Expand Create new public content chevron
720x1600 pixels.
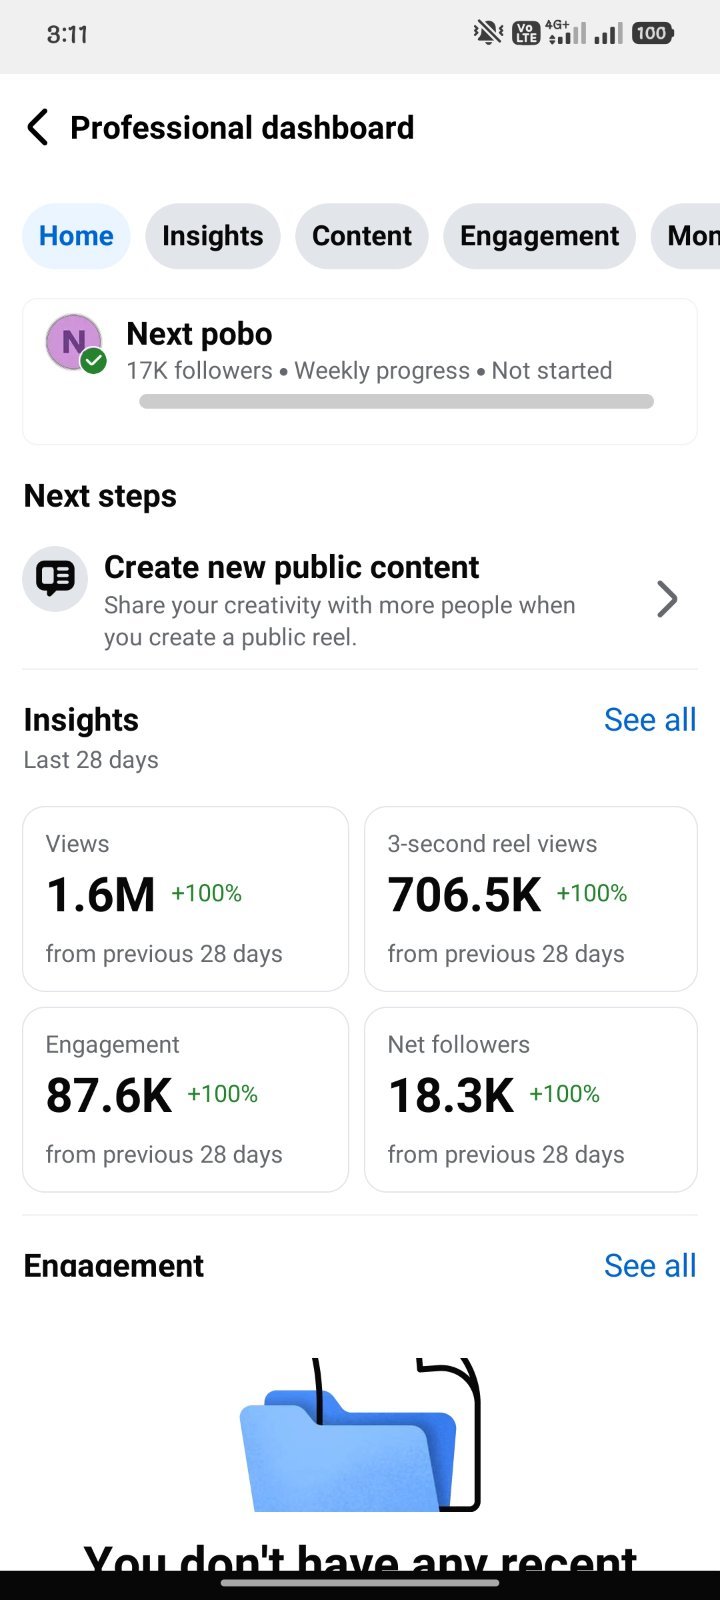[x=667, y=599]
